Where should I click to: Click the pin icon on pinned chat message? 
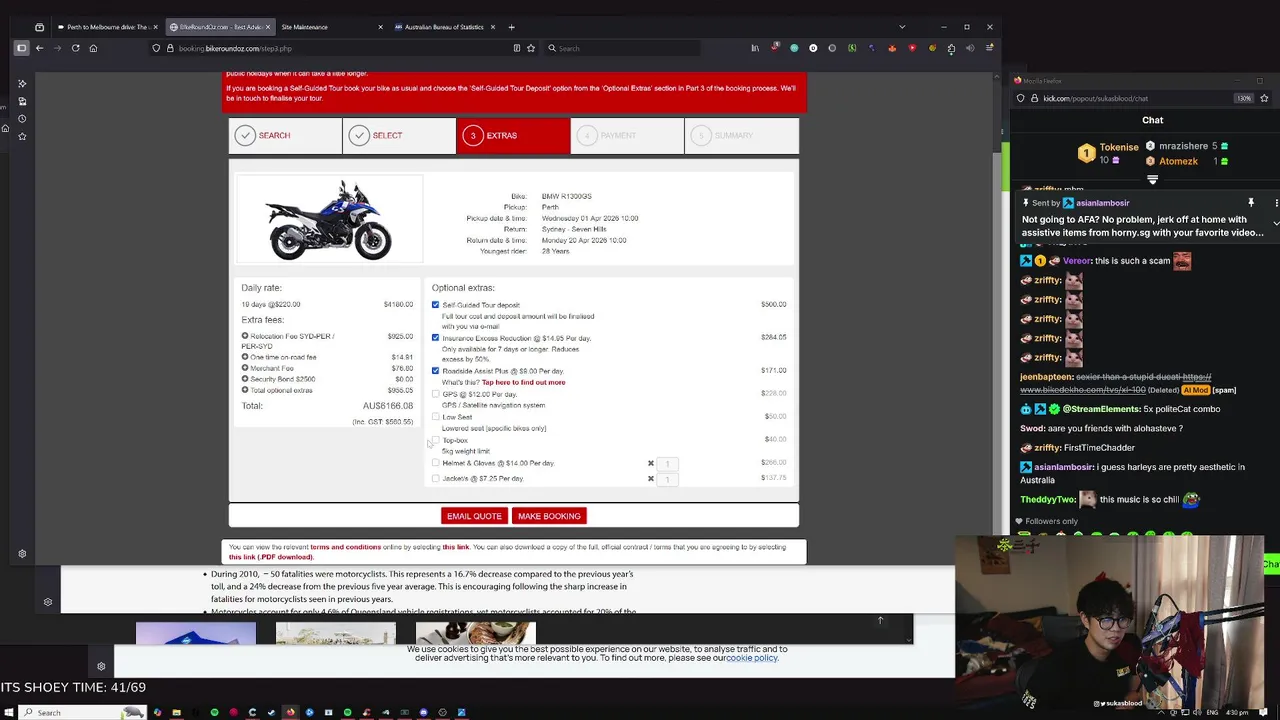click(x=1250, y=203)
